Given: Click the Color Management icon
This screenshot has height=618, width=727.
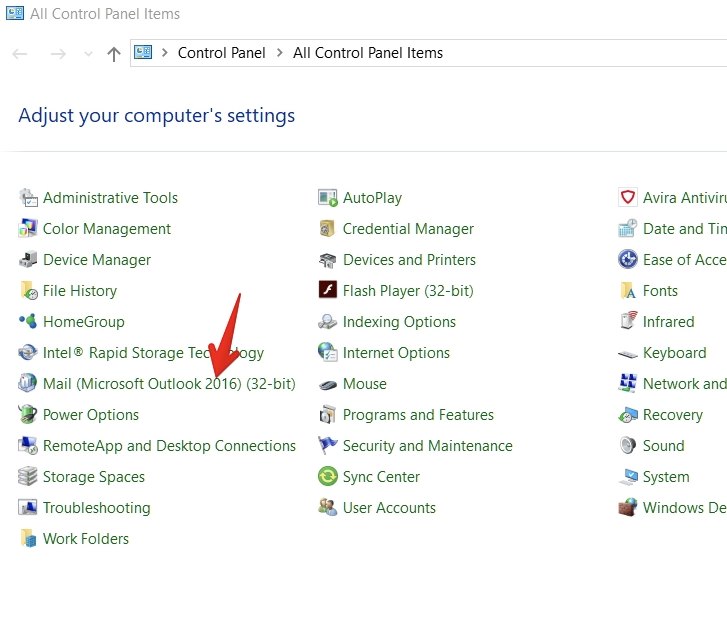Looking at the screenshot, I should [x=28, y=229].
